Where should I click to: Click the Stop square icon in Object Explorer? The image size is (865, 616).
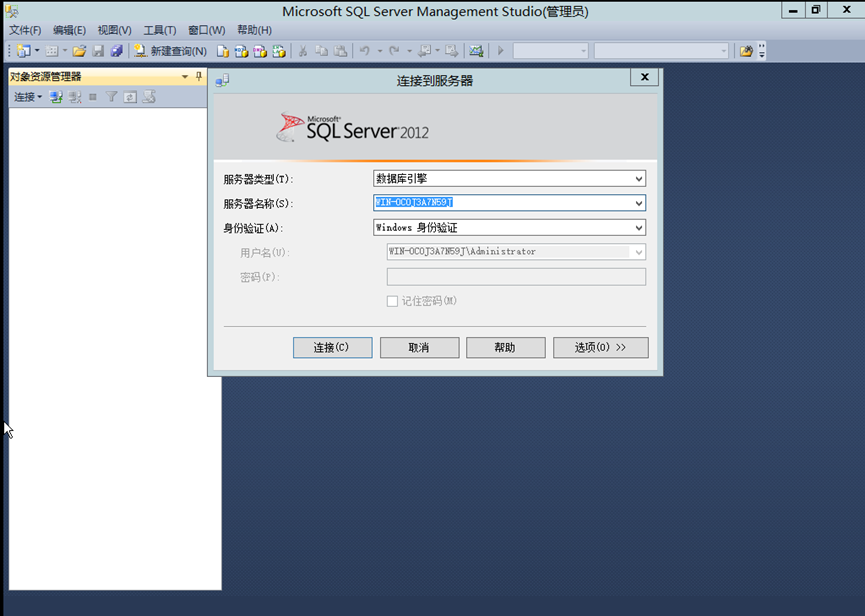click(x=93, y=97)
